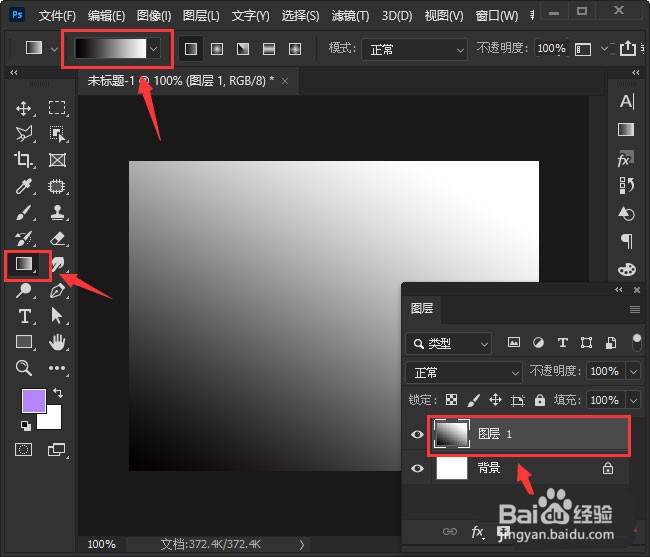Open the layer fx styles button
The height and width of the screenshot is (557, 650).
pyautogui.click(x=477, y=532)
